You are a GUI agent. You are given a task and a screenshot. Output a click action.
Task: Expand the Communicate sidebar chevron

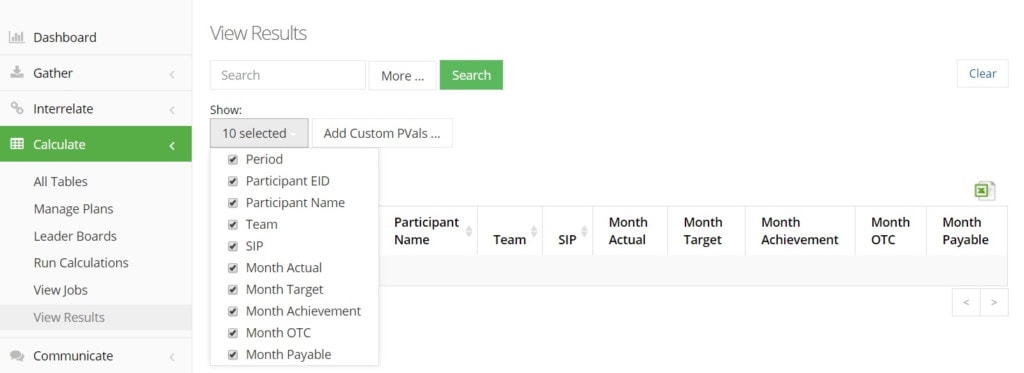(172, 357)
